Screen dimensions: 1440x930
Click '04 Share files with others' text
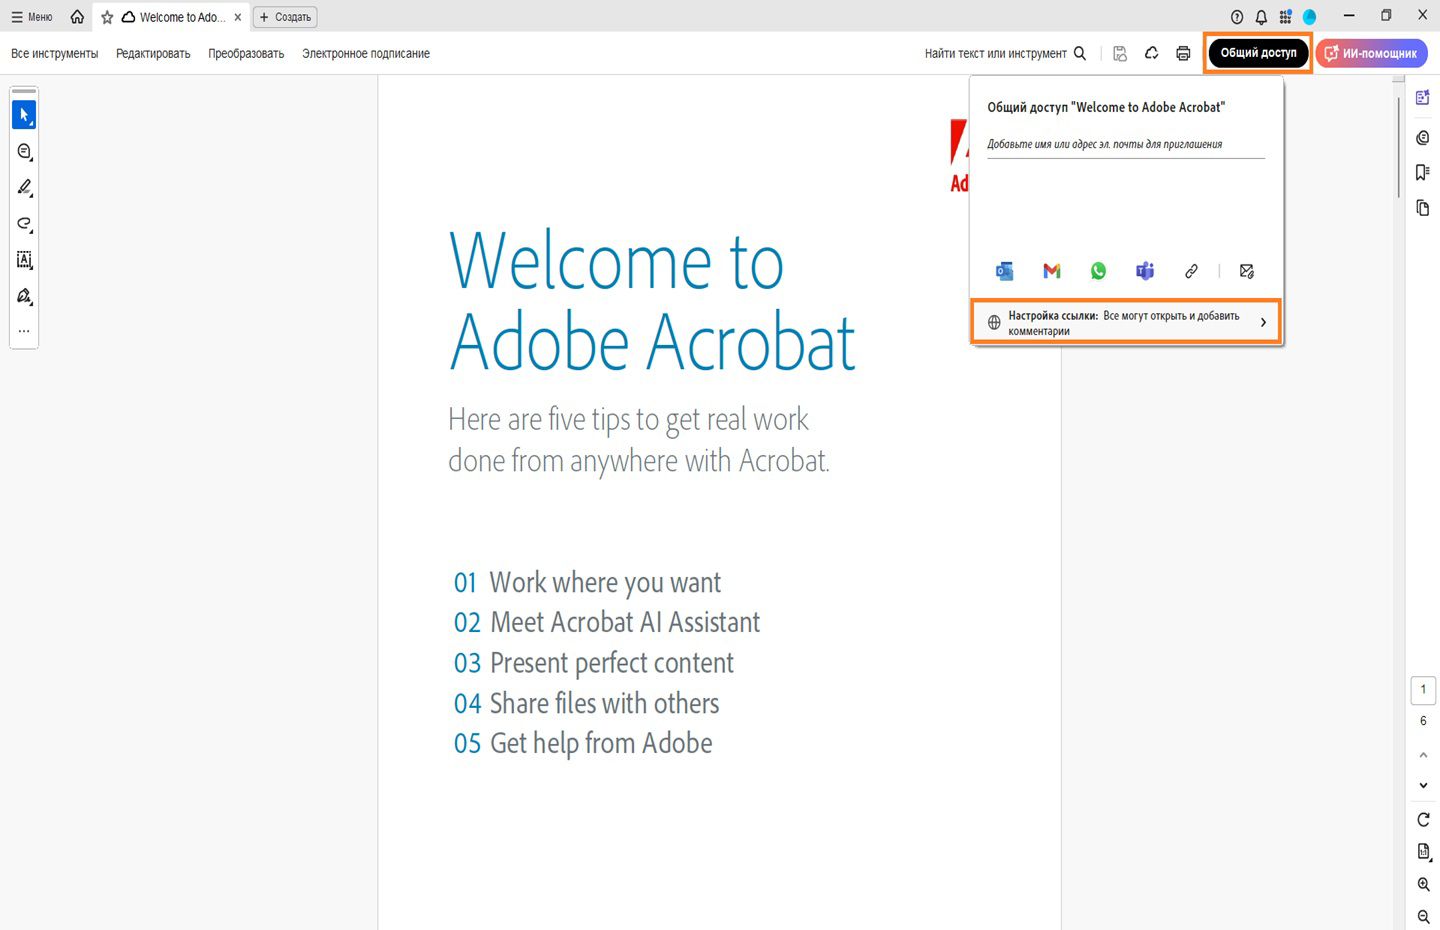click(586, 703)
